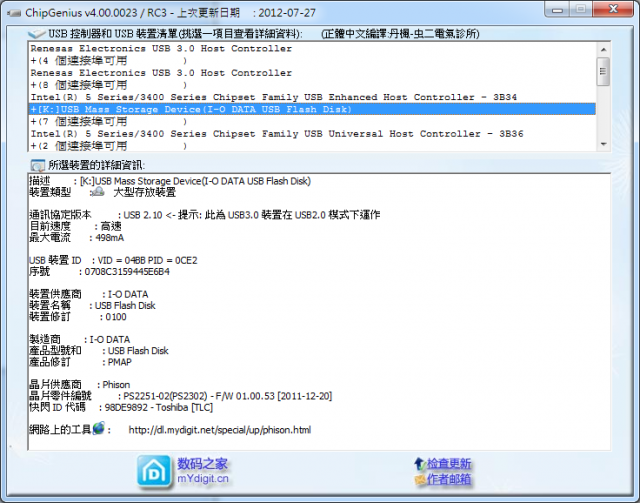Minimize the ChipGenius window
Screen dimensions: 640x503
(557, 9)
